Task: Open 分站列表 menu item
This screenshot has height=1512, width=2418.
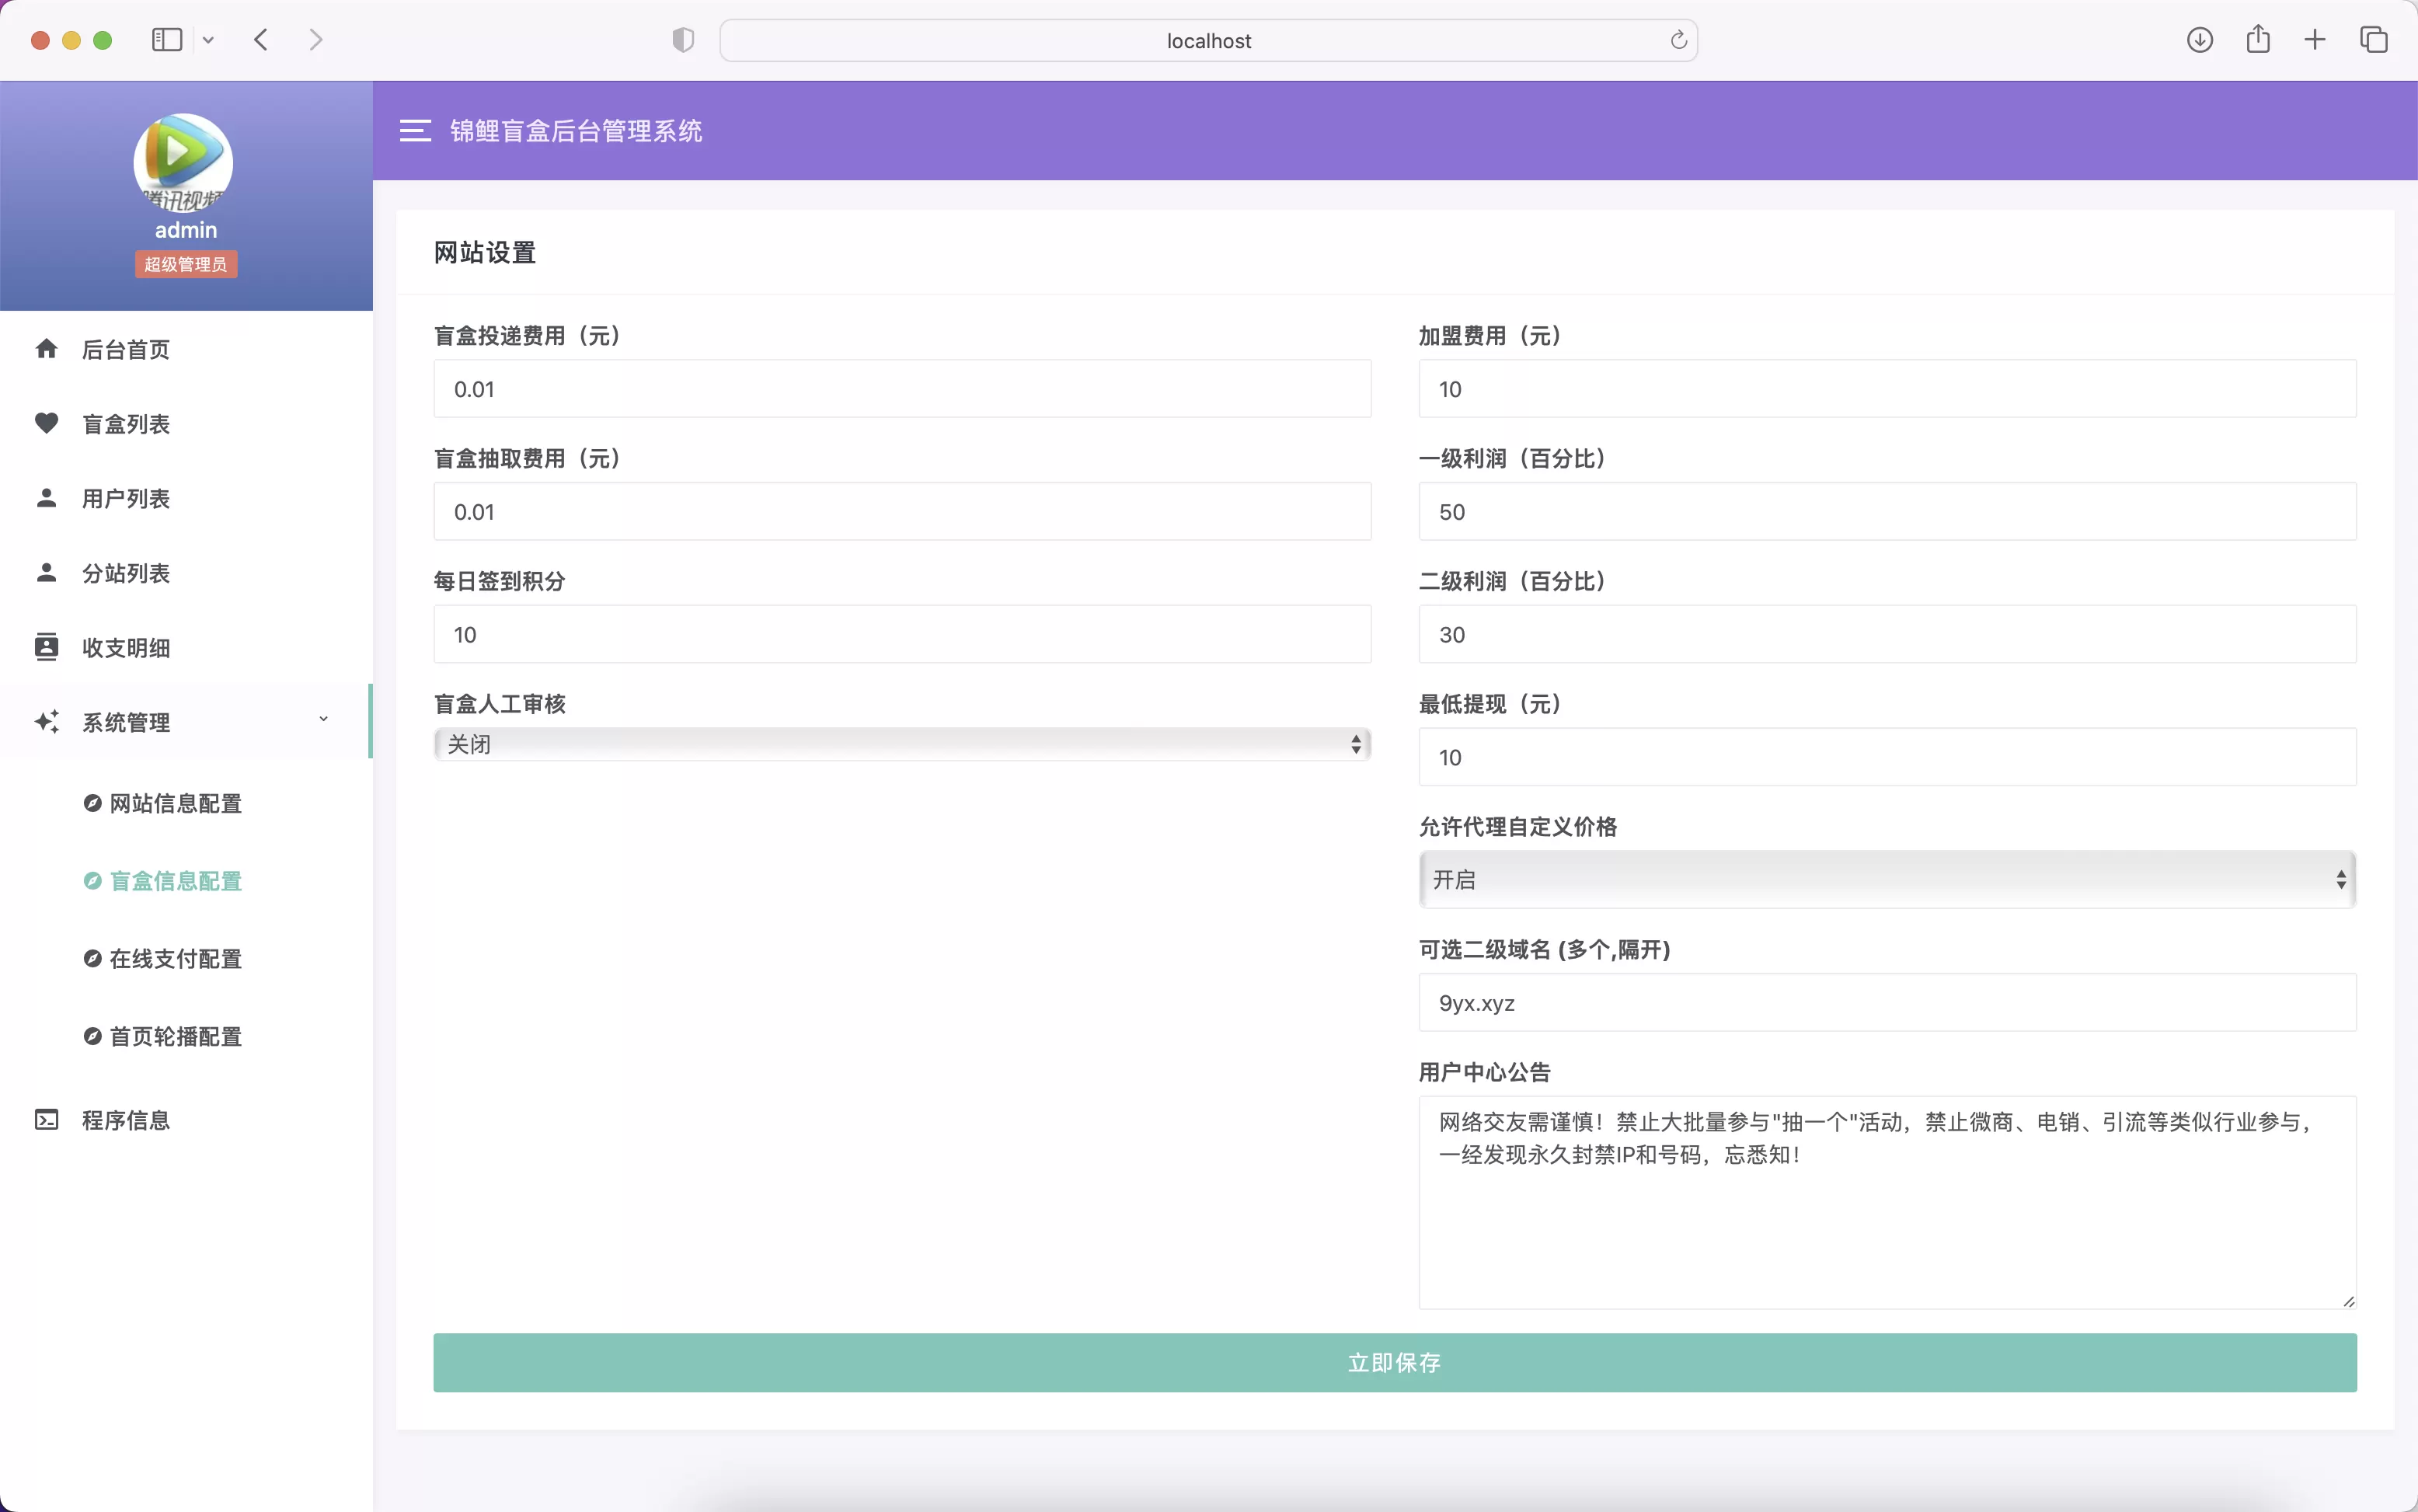Action: 186,573
